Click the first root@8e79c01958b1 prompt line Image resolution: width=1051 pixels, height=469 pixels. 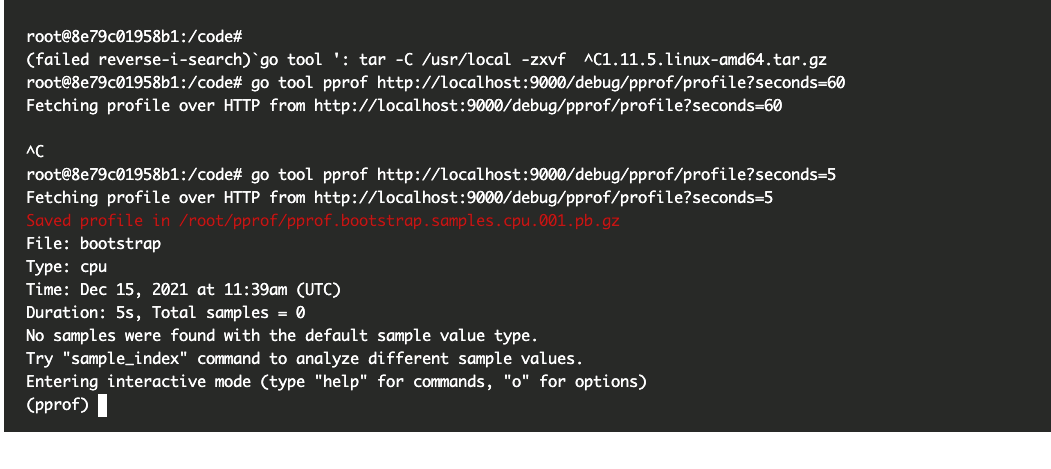pos(134,37)
